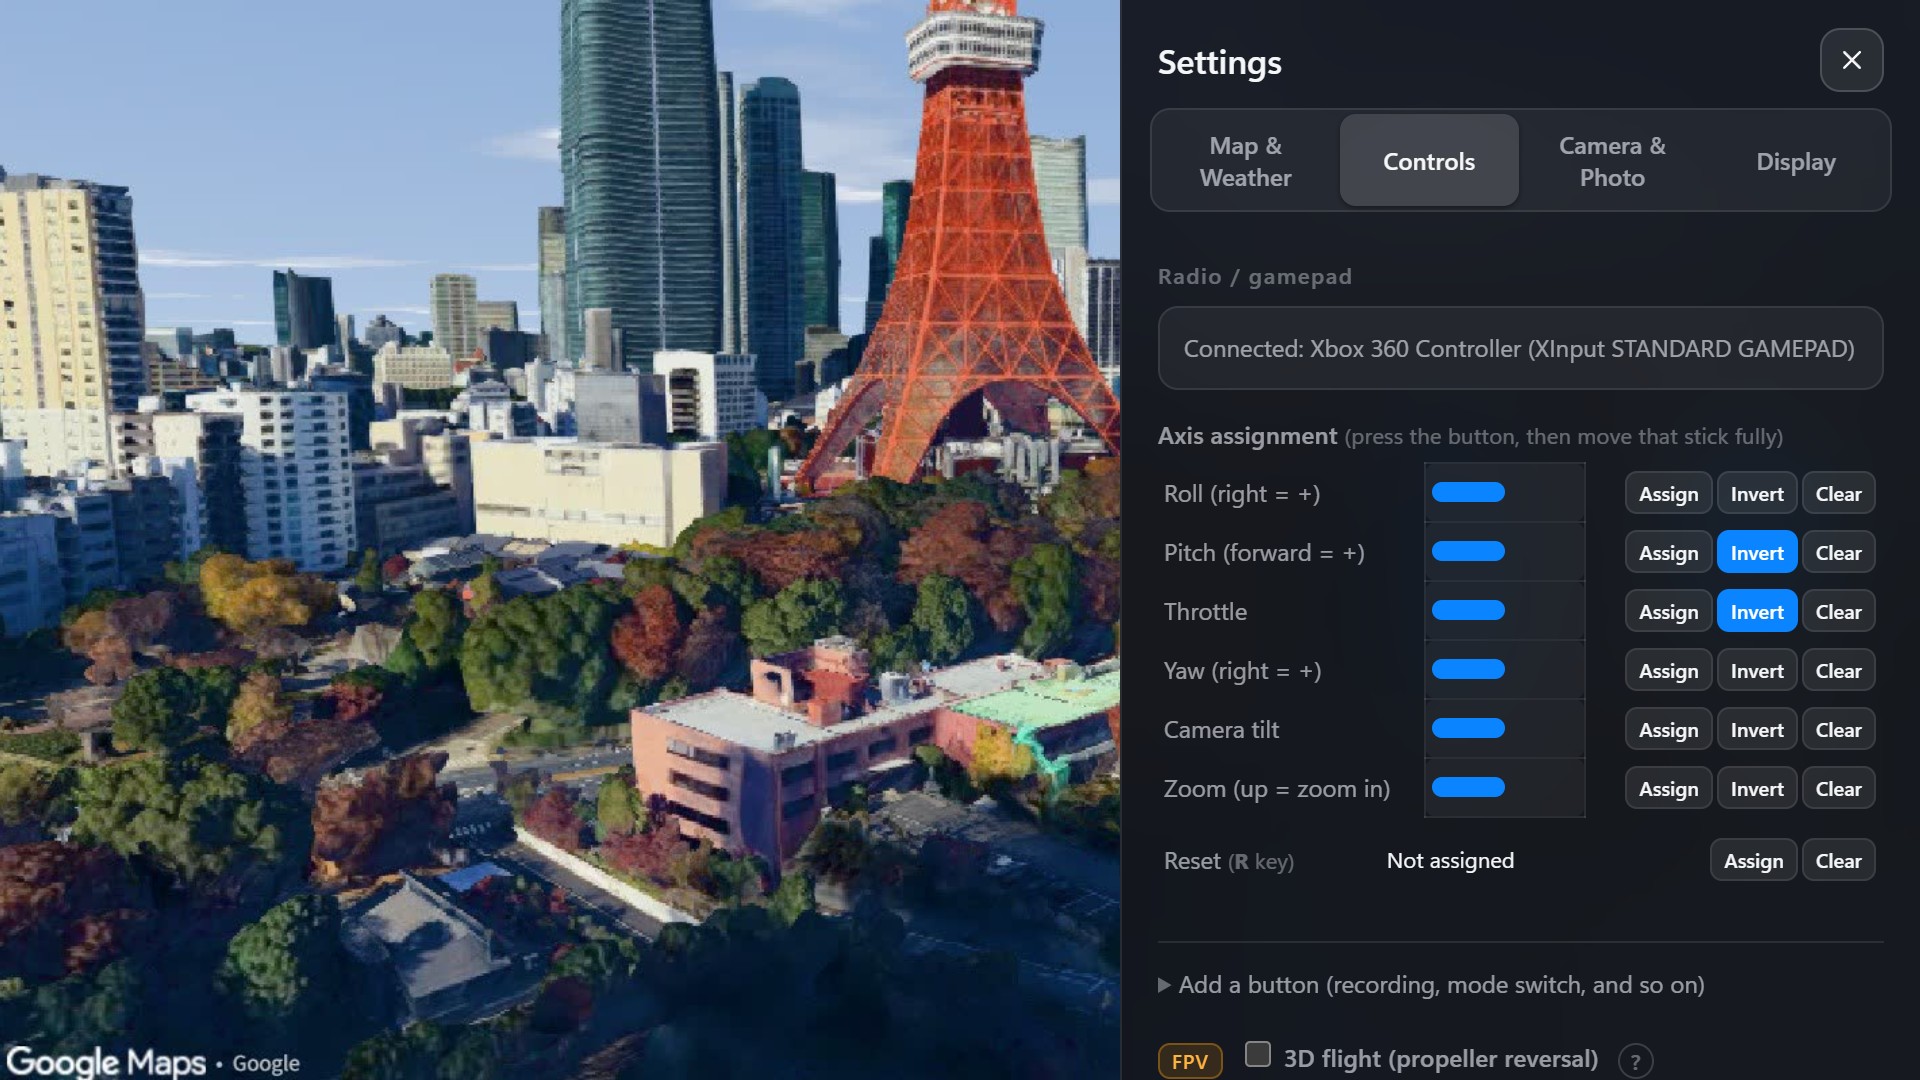The width and height of the screenshot is (1920, 1080).
Task: Toggle Invert for Roll axis
Action: coord(1757,494)
